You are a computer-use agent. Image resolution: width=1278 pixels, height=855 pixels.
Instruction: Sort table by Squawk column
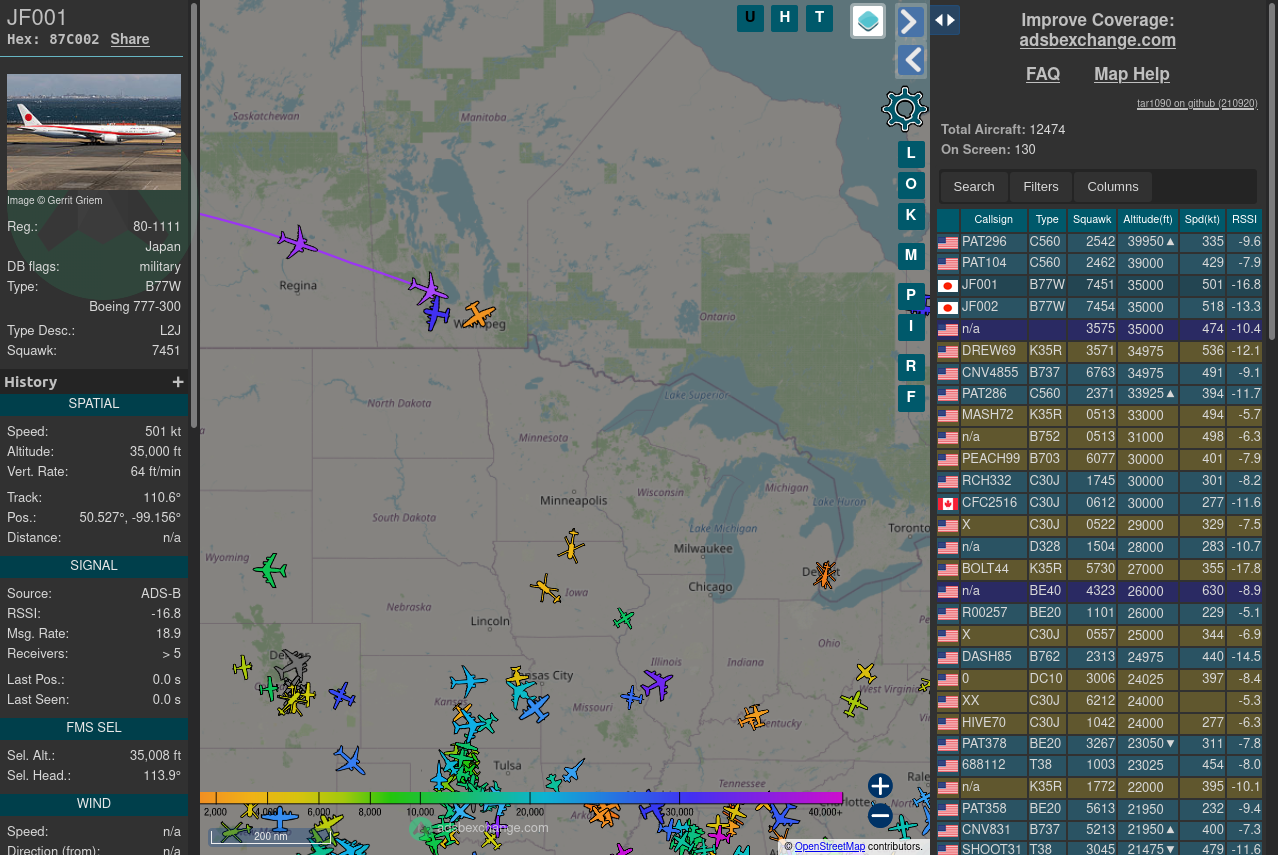pyautogui.click(x=1092, y=220)
